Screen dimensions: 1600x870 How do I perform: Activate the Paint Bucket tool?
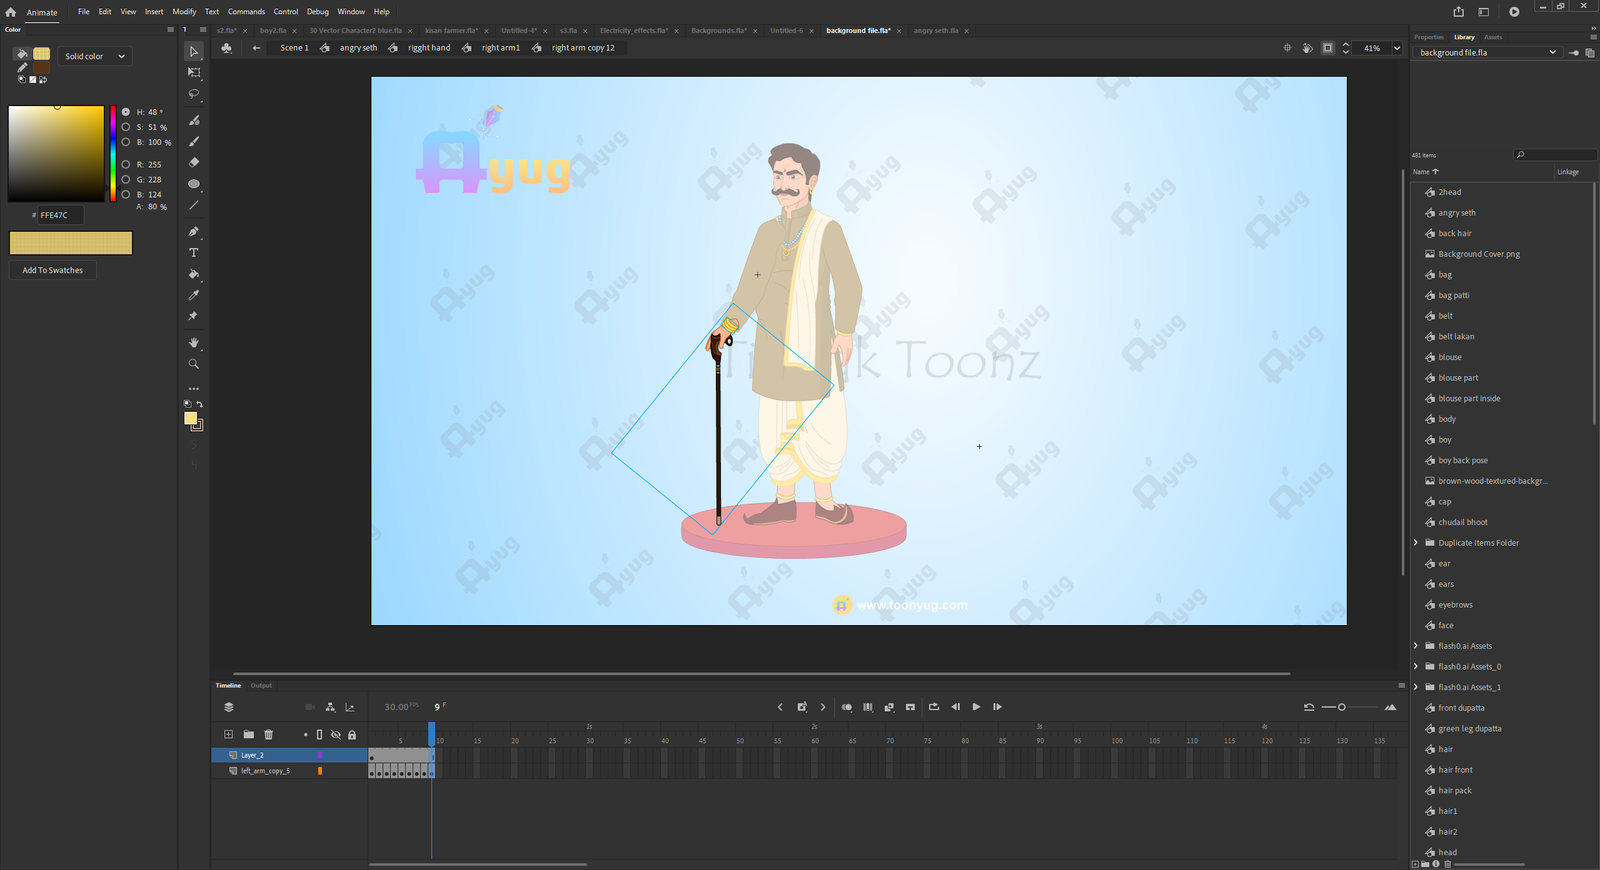(x=194, y=274)
